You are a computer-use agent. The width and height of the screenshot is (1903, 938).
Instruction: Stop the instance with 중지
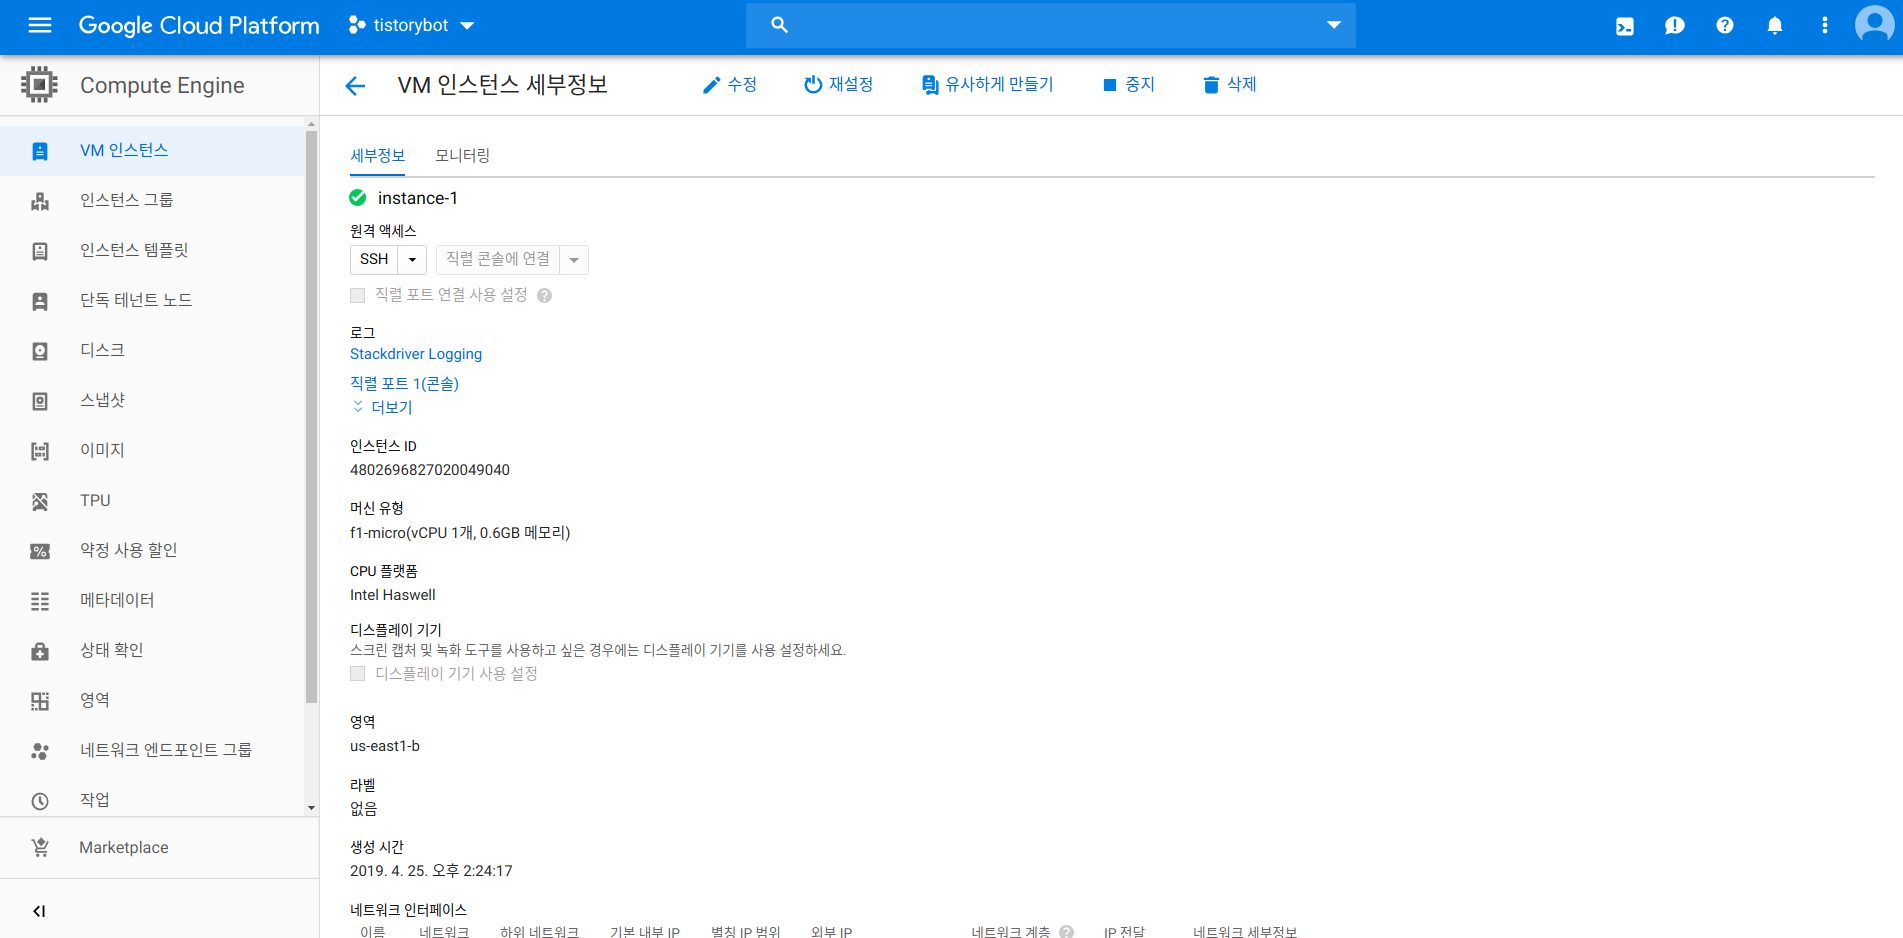(x=1128, y=85)
